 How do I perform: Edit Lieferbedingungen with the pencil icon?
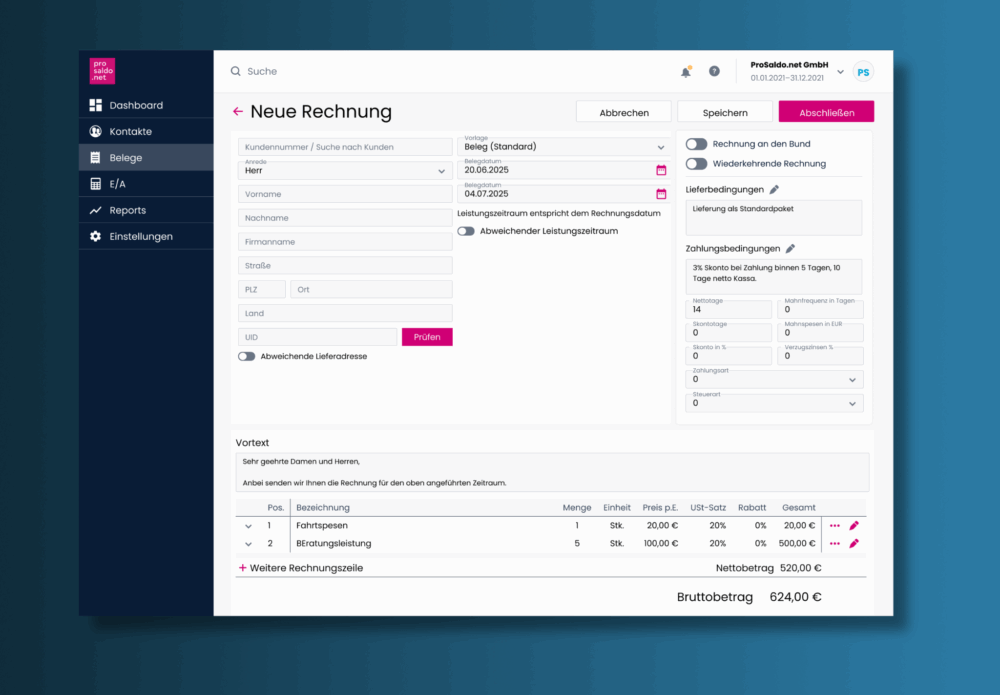(774, 189)
